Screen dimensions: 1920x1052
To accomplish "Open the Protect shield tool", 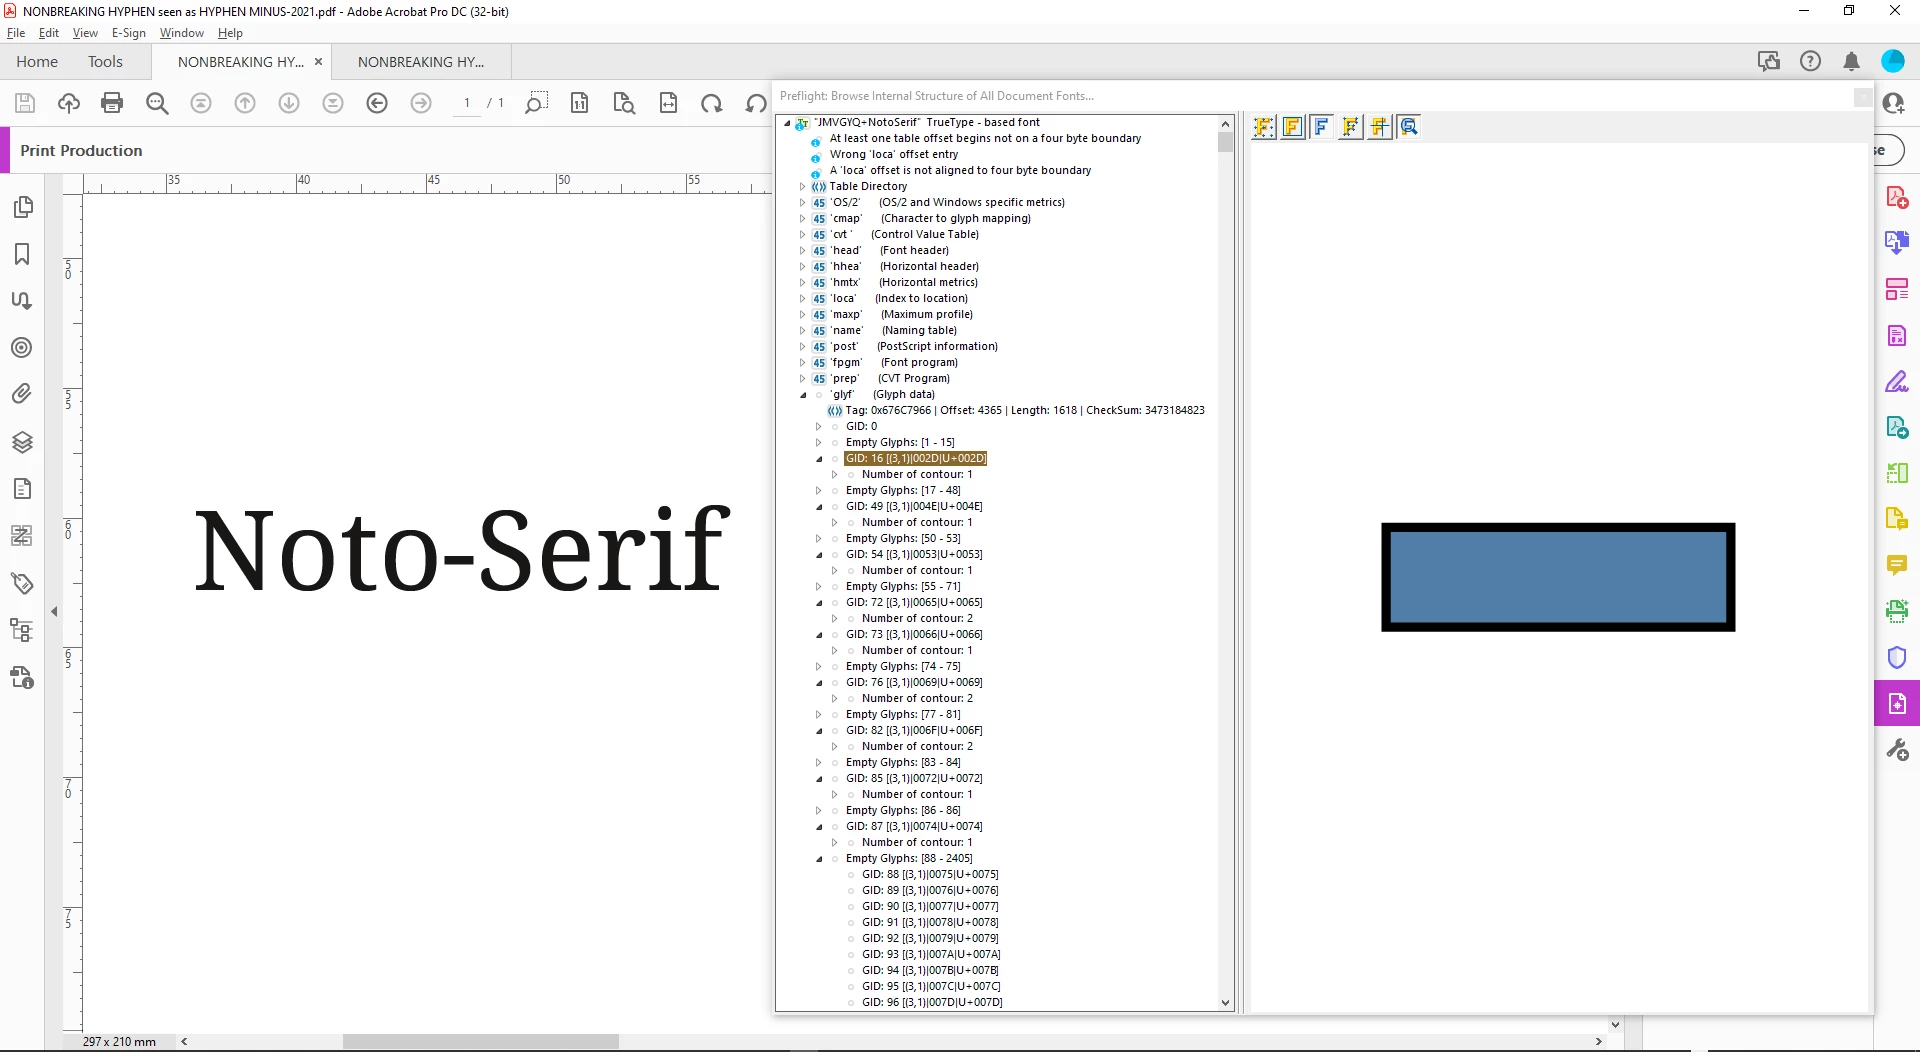I will click(x=1897, y=657).
